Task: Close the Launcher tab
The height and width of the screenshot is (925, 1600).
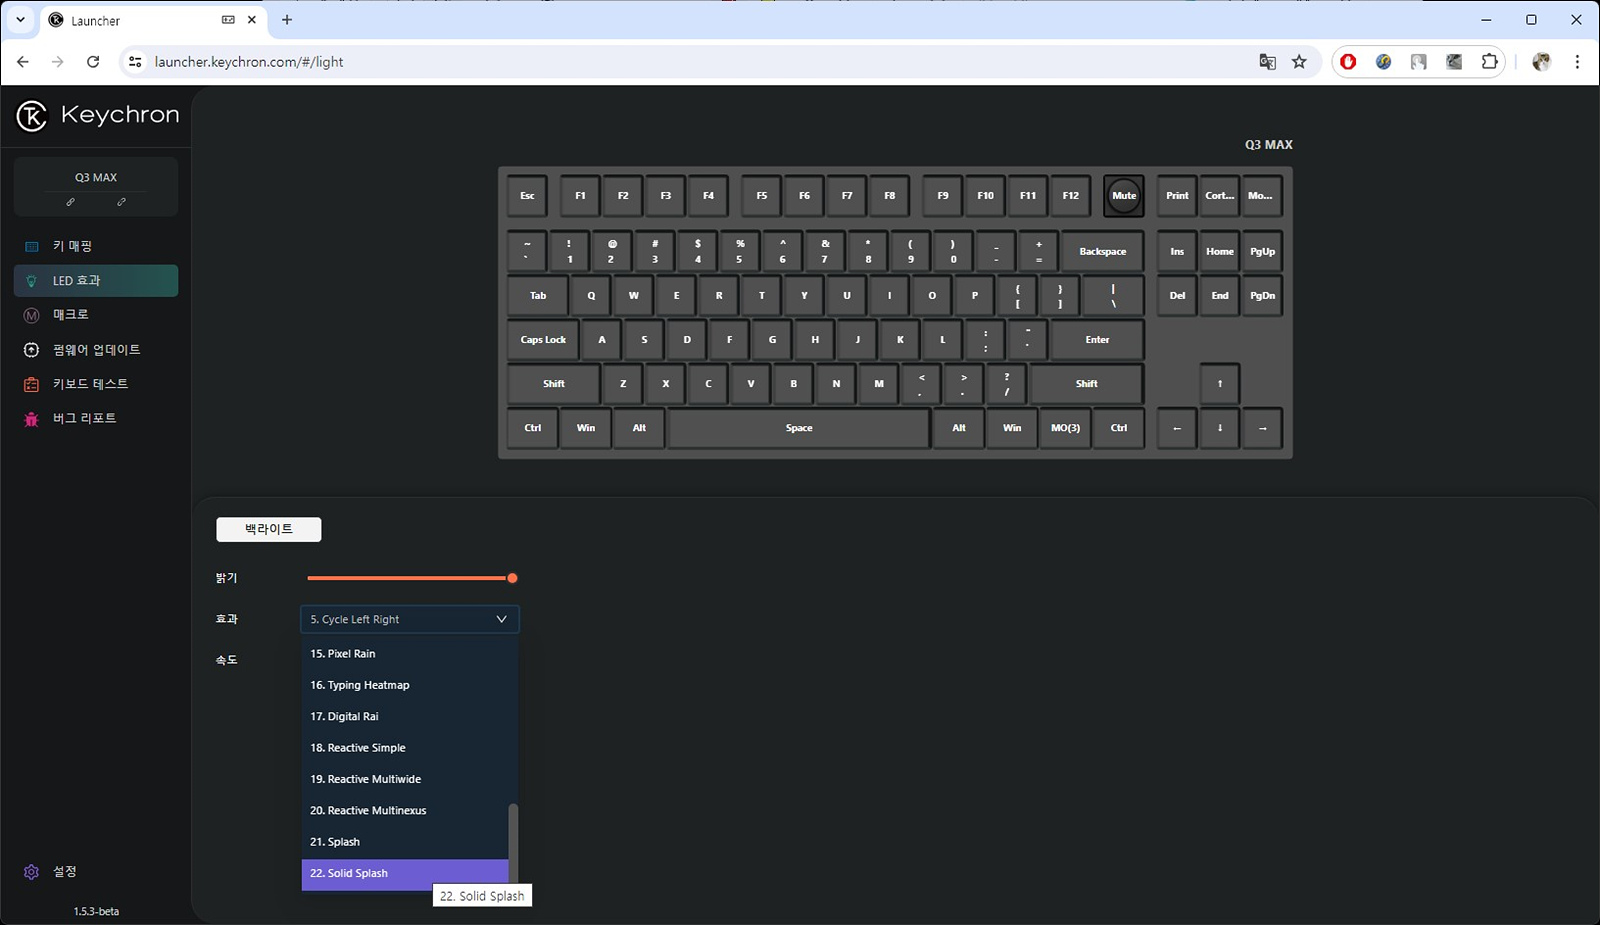Action: [x=252, y=20]
